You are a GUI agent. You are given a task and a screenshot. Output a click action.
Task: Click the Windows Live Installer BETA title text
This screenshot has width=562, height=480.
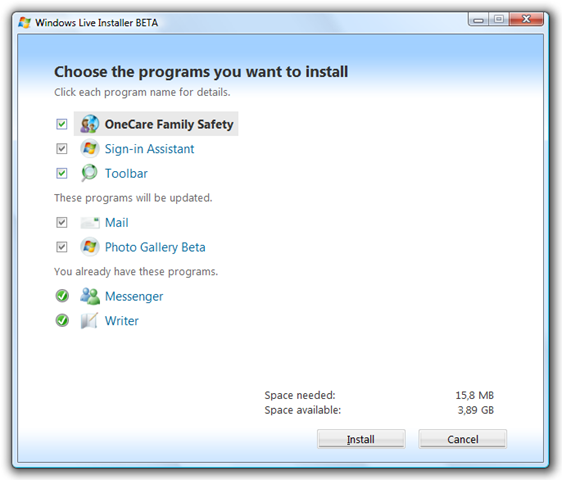coord(96,23)
